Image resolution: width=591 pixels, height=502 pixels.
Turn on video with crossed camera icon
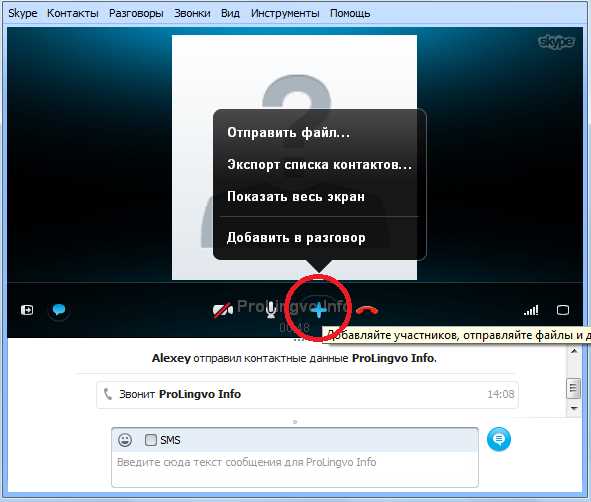pyautogui.click(x=222, y=310)
